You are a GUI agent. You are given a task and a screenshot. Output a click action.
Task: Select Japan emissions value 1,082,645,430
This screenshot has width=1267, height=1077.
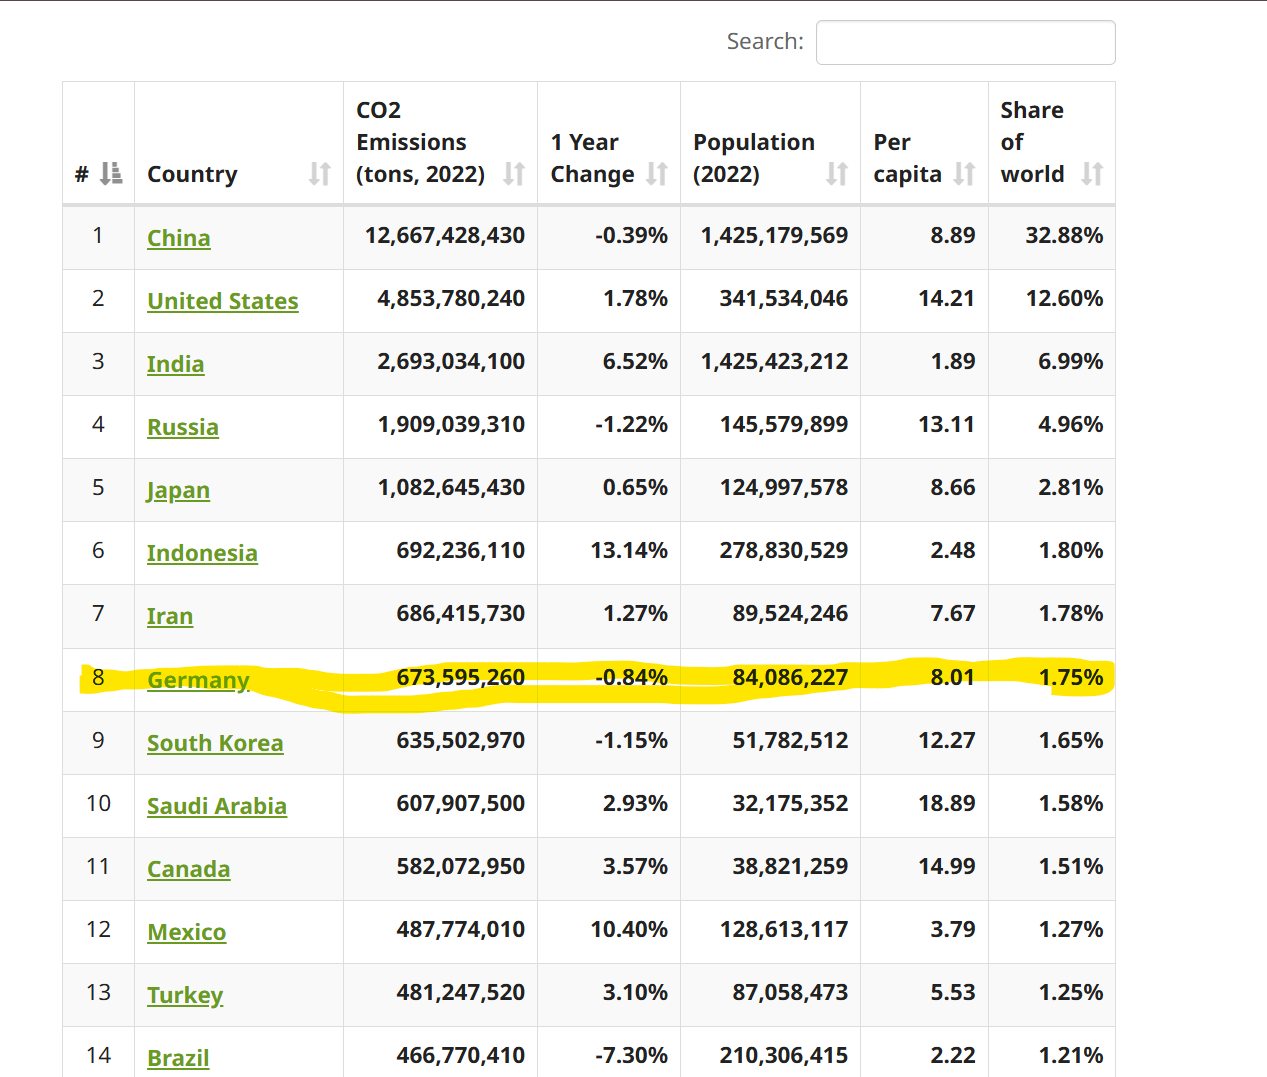[451, 487]
